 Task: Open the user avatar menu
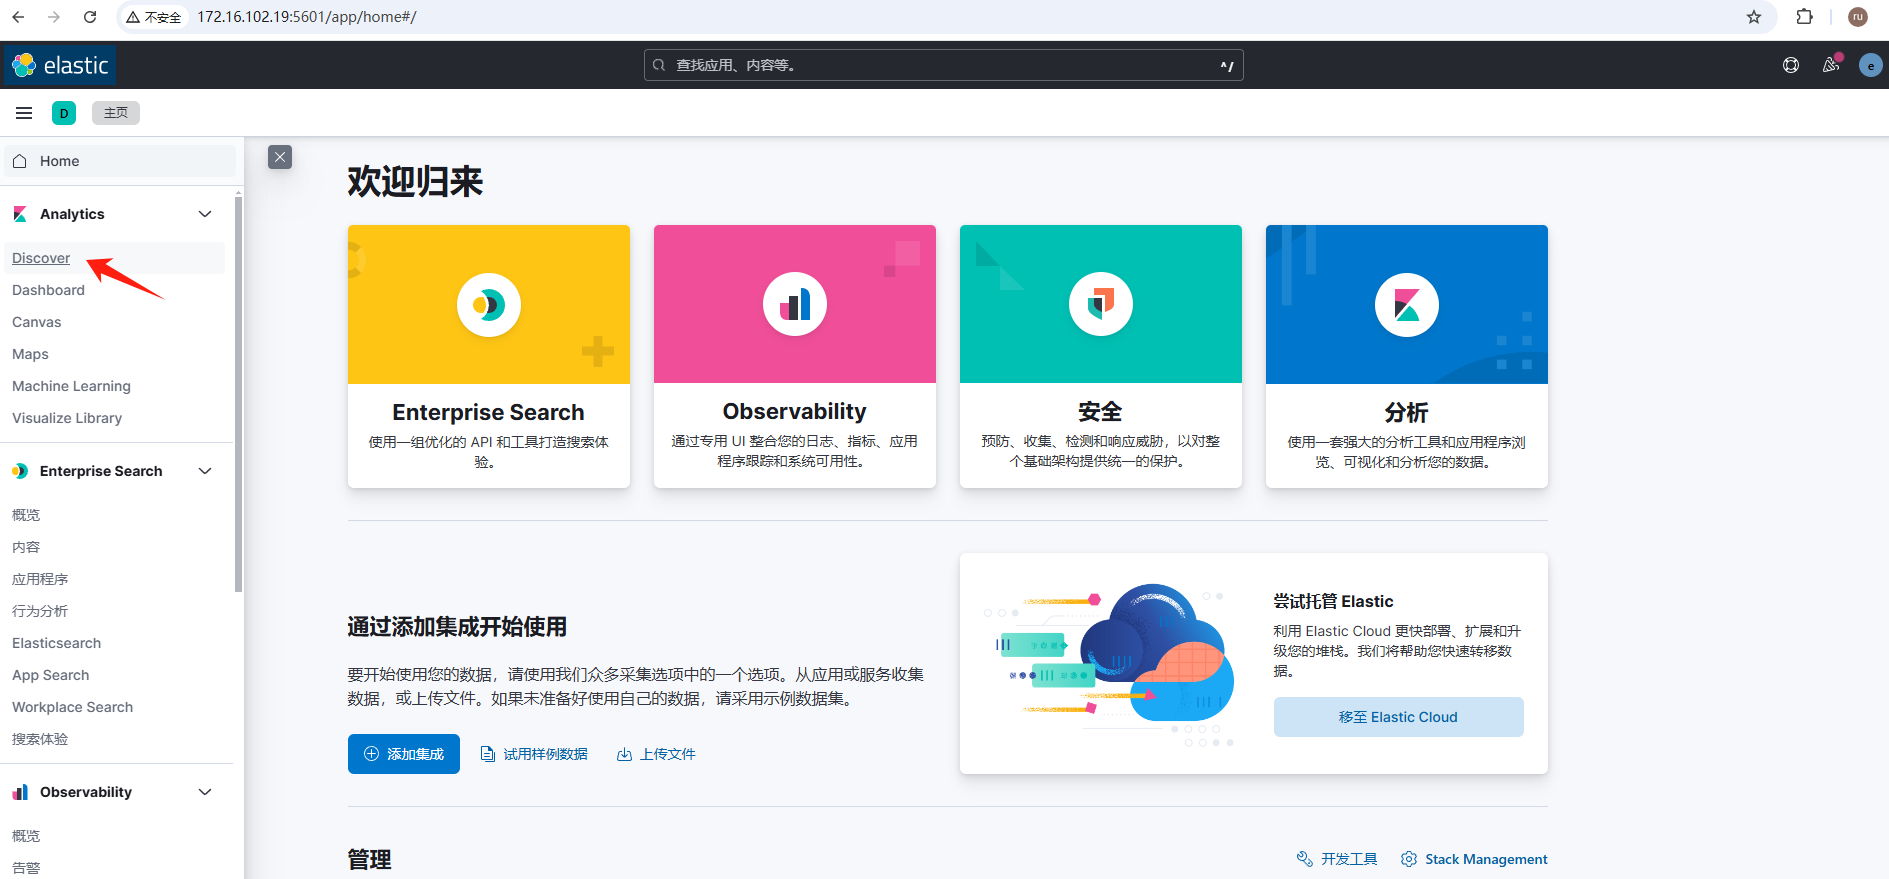point(1871,65)
